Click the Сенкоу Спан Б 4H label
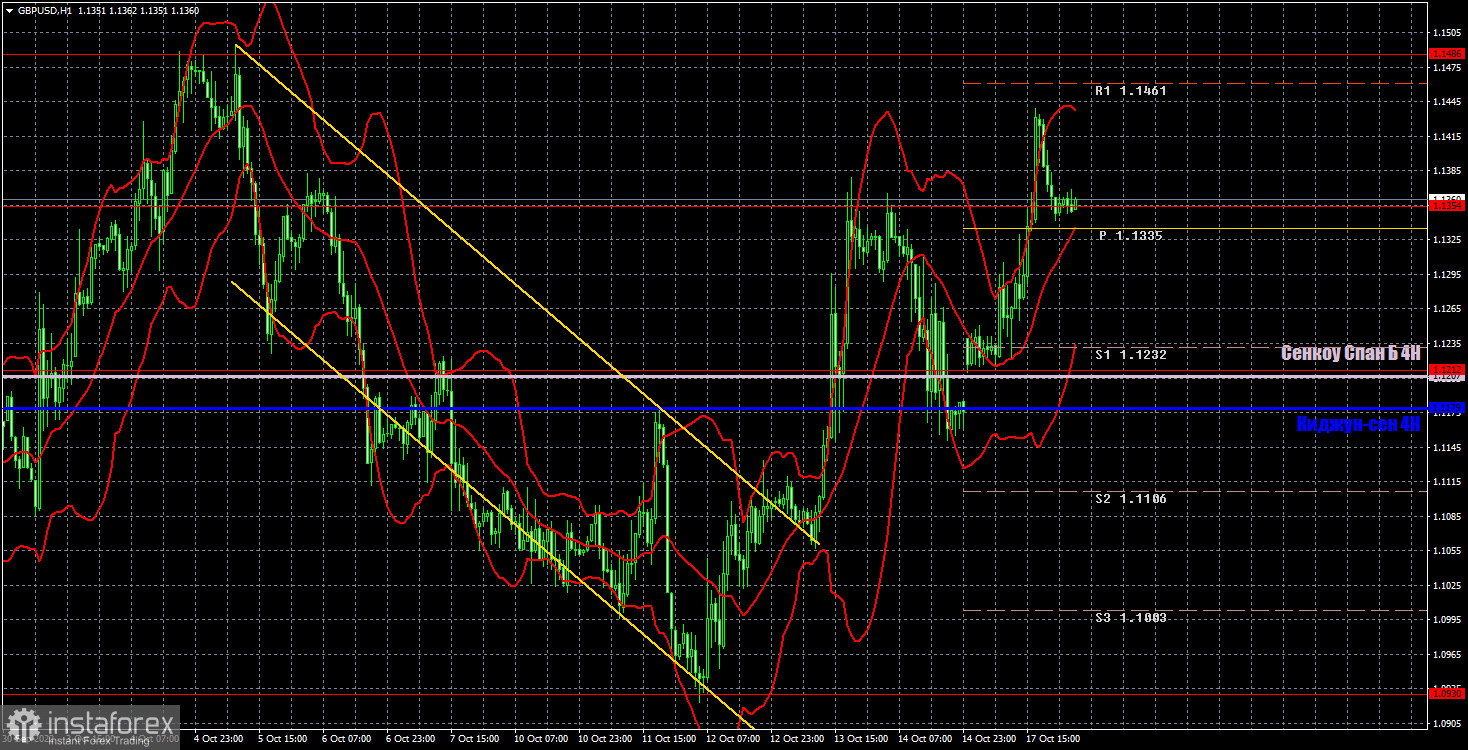The image size is (1468, 750). (1351, 353)
